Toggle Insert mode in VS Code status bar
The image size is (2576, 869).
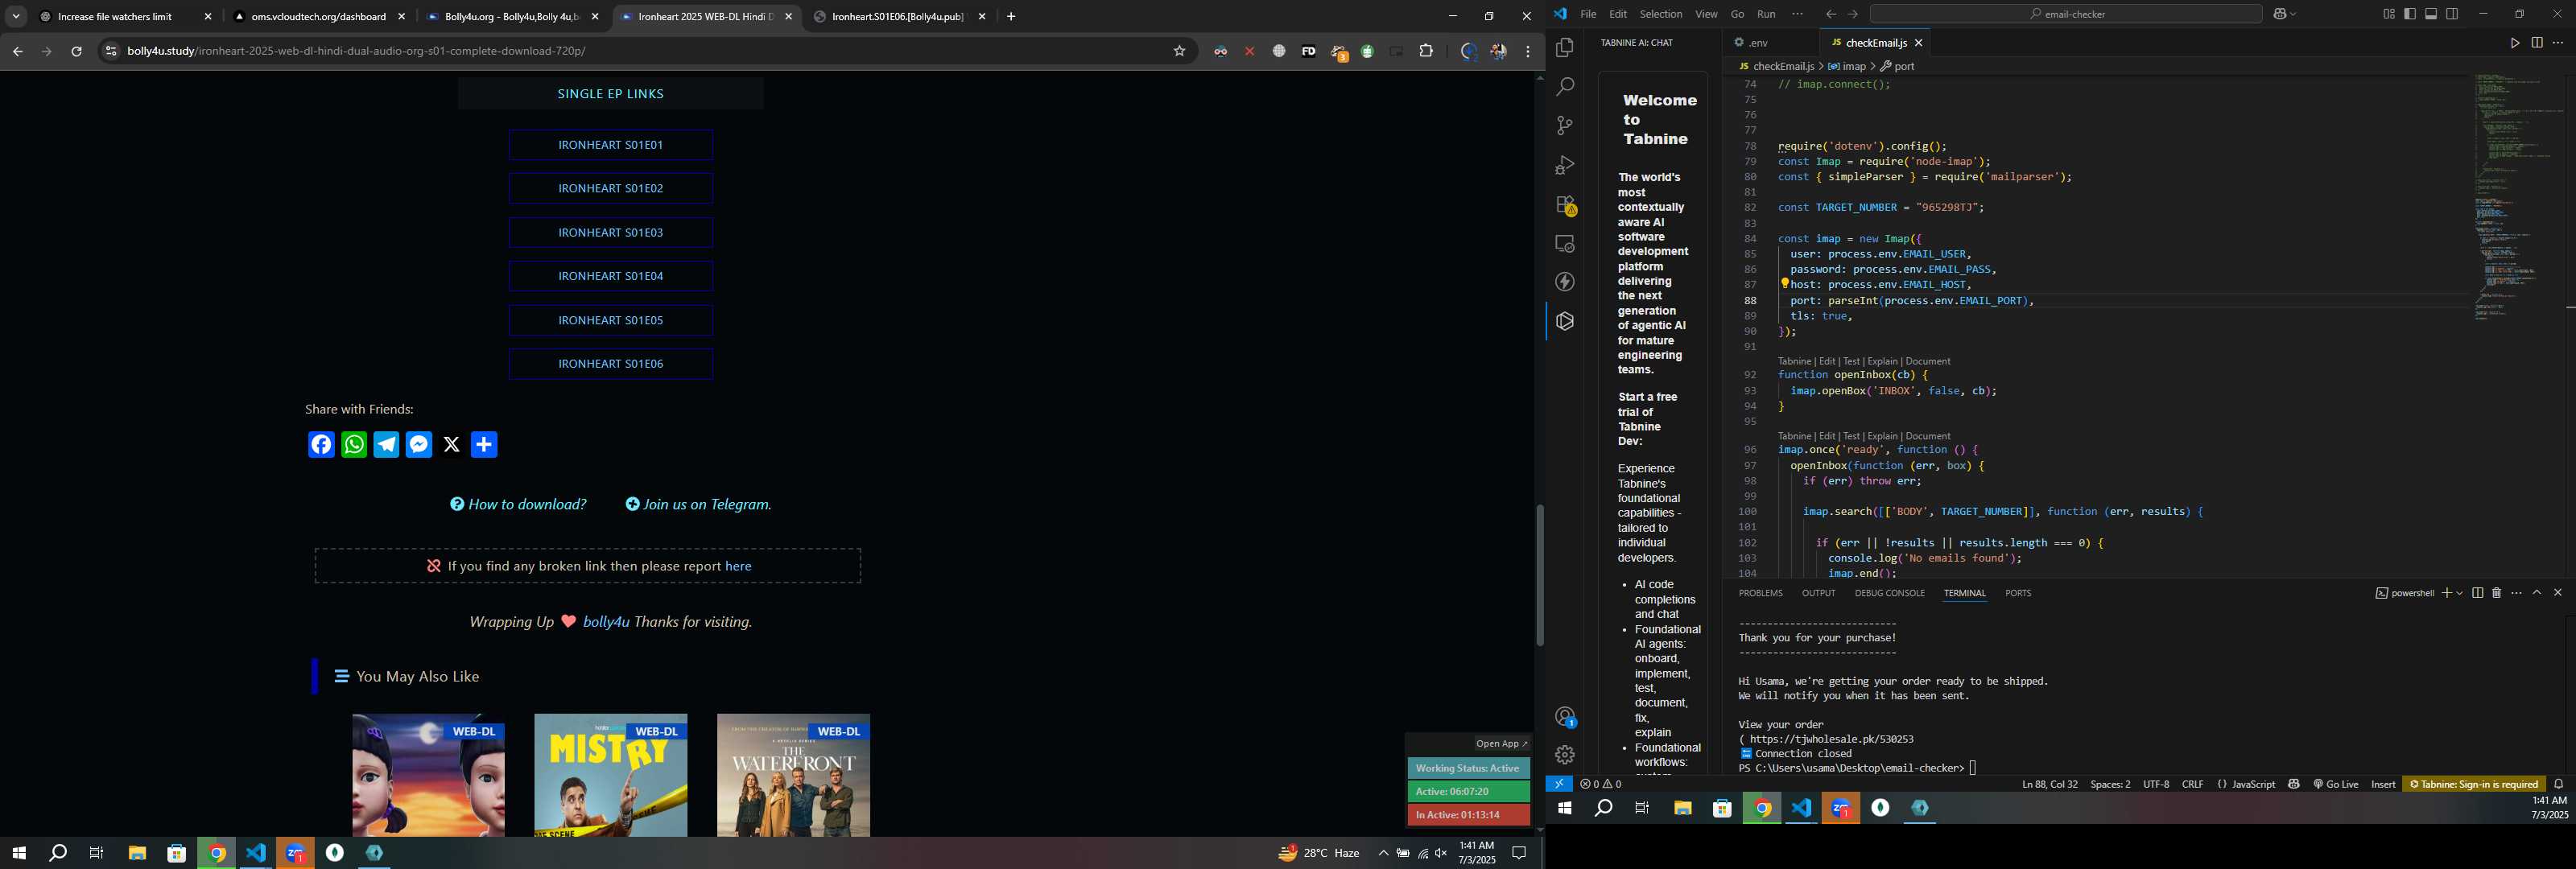[2383, 784]
